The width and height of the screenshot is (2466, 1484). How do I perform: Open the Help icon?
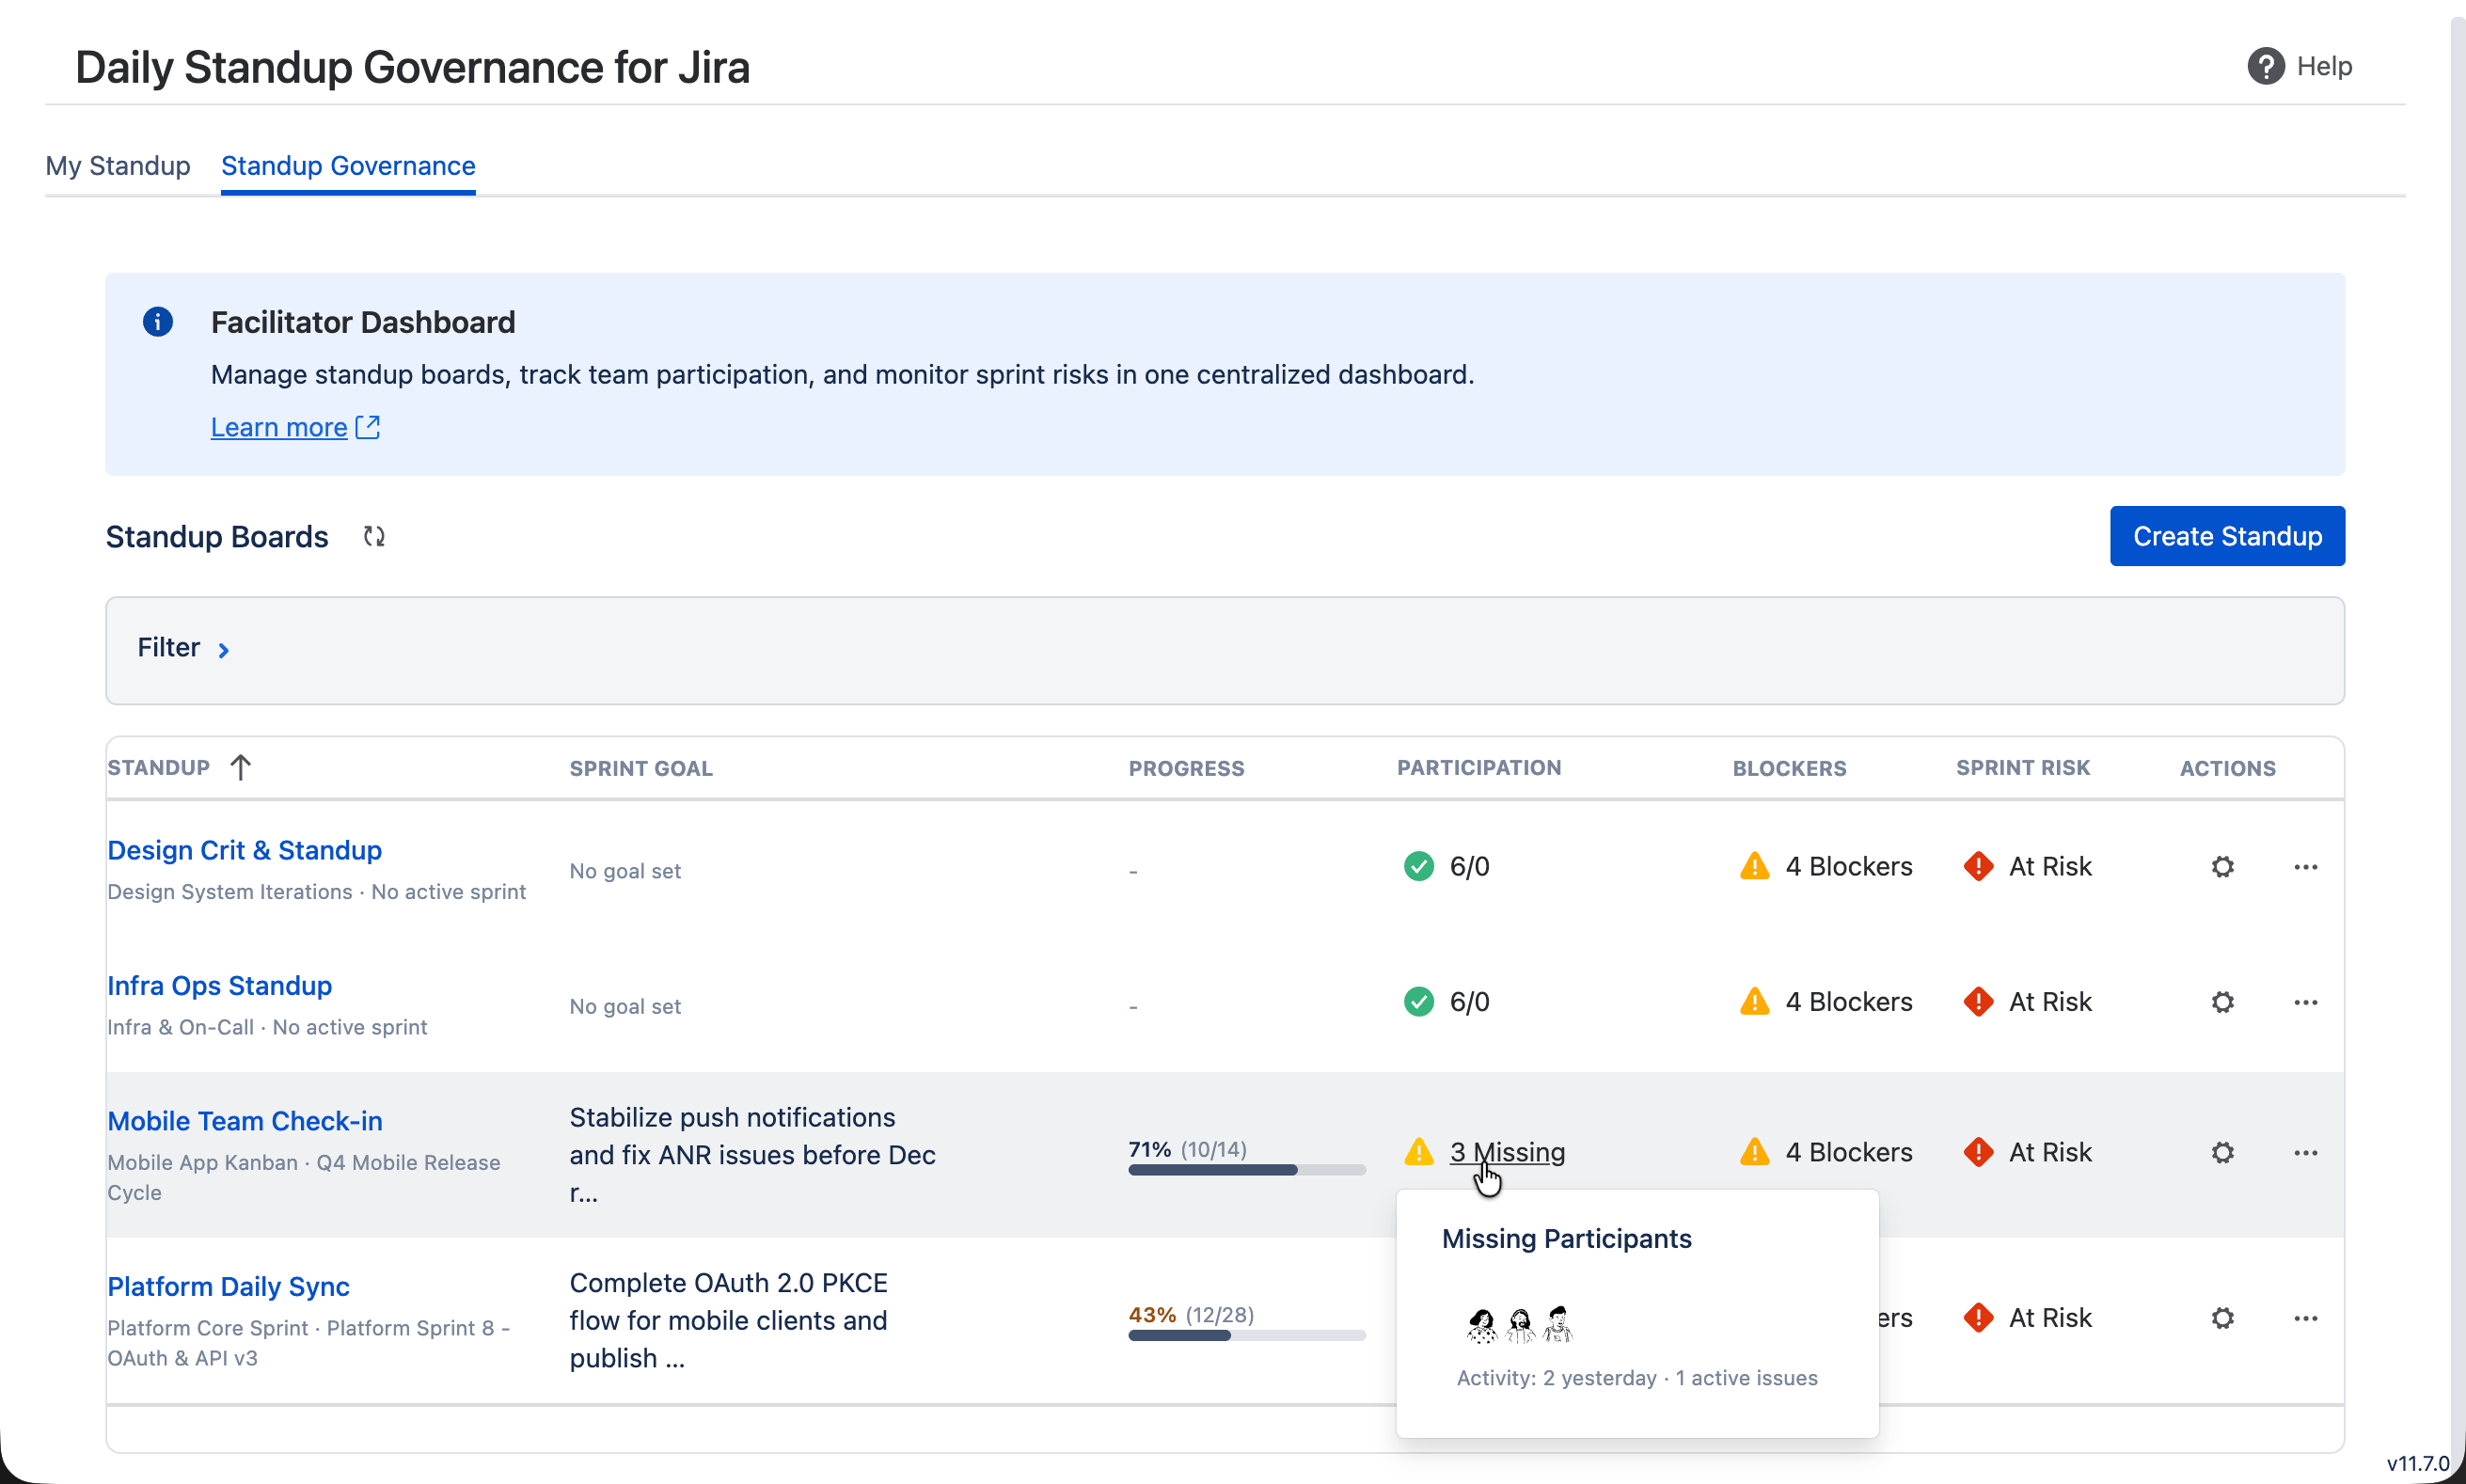click(x=2265, y=65)
